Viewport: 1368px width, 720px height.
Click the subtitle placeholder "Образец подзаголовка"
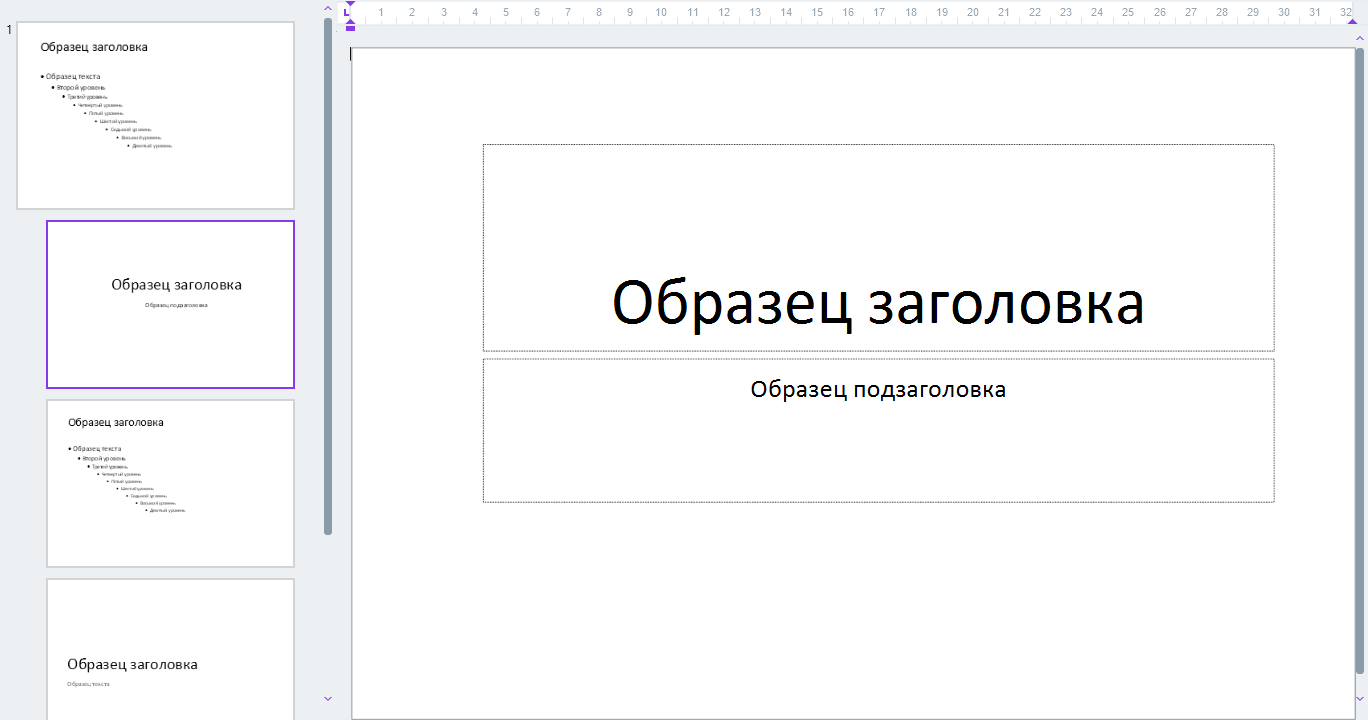[878, 389]
